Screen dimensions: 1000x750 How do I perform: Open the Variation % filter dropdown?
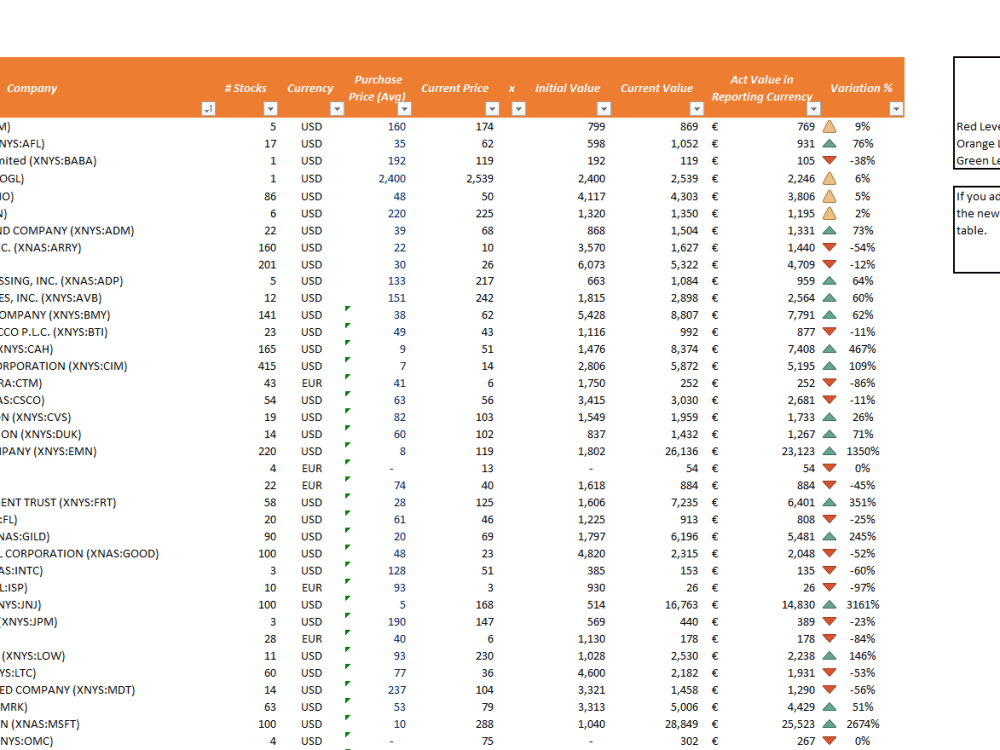[896, 109]
